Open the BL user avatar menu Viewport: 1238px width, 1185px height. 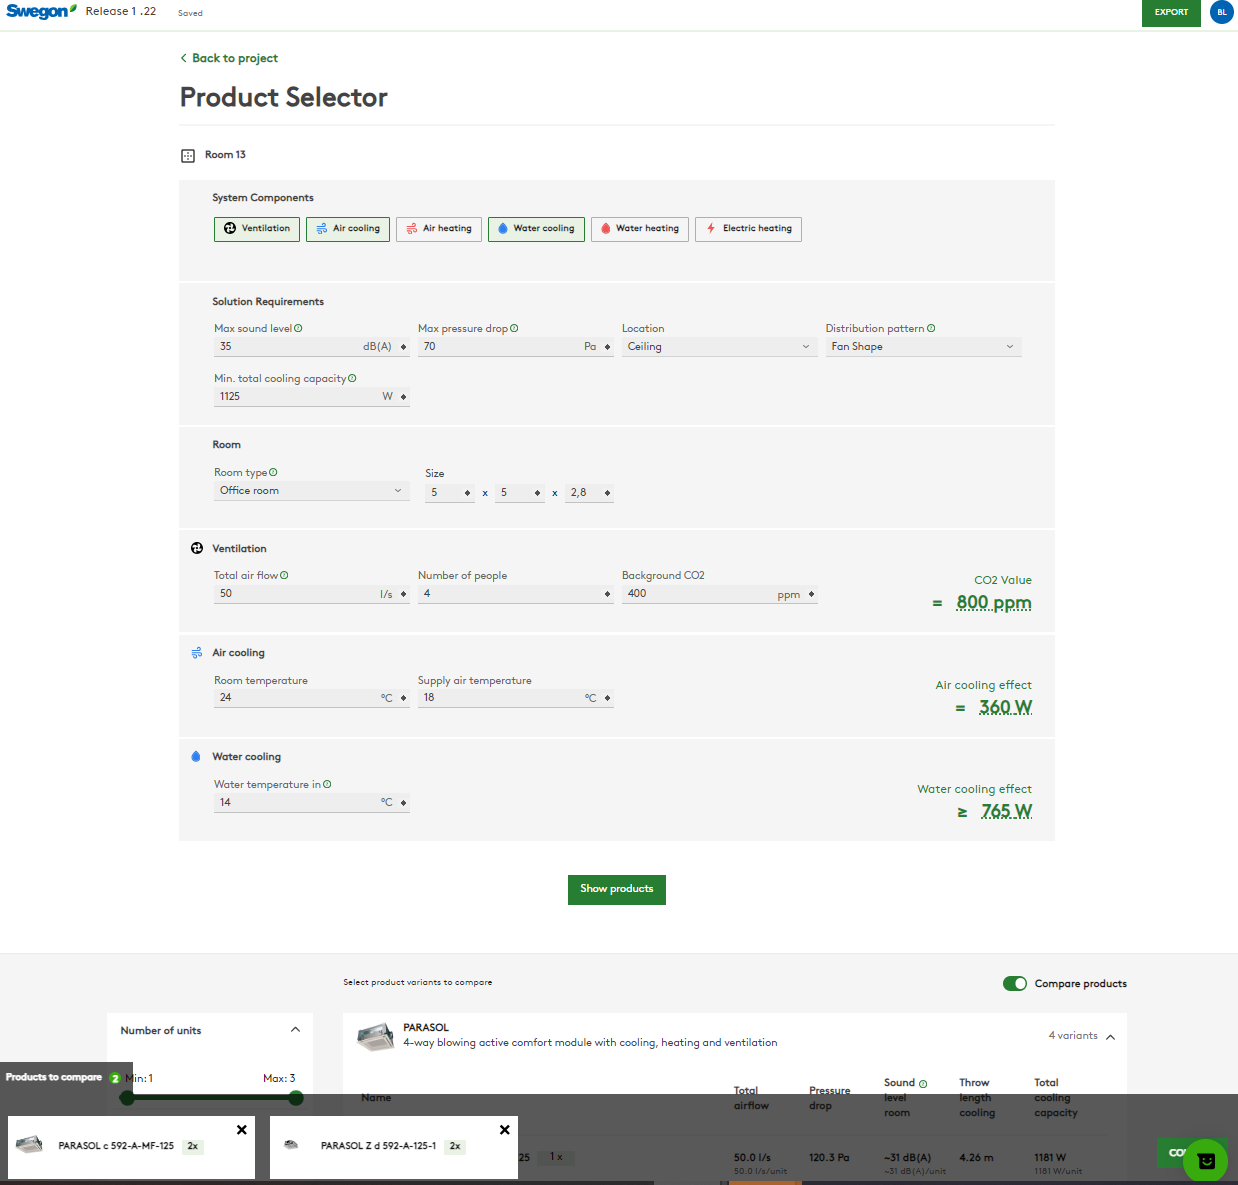[1221, 12]
